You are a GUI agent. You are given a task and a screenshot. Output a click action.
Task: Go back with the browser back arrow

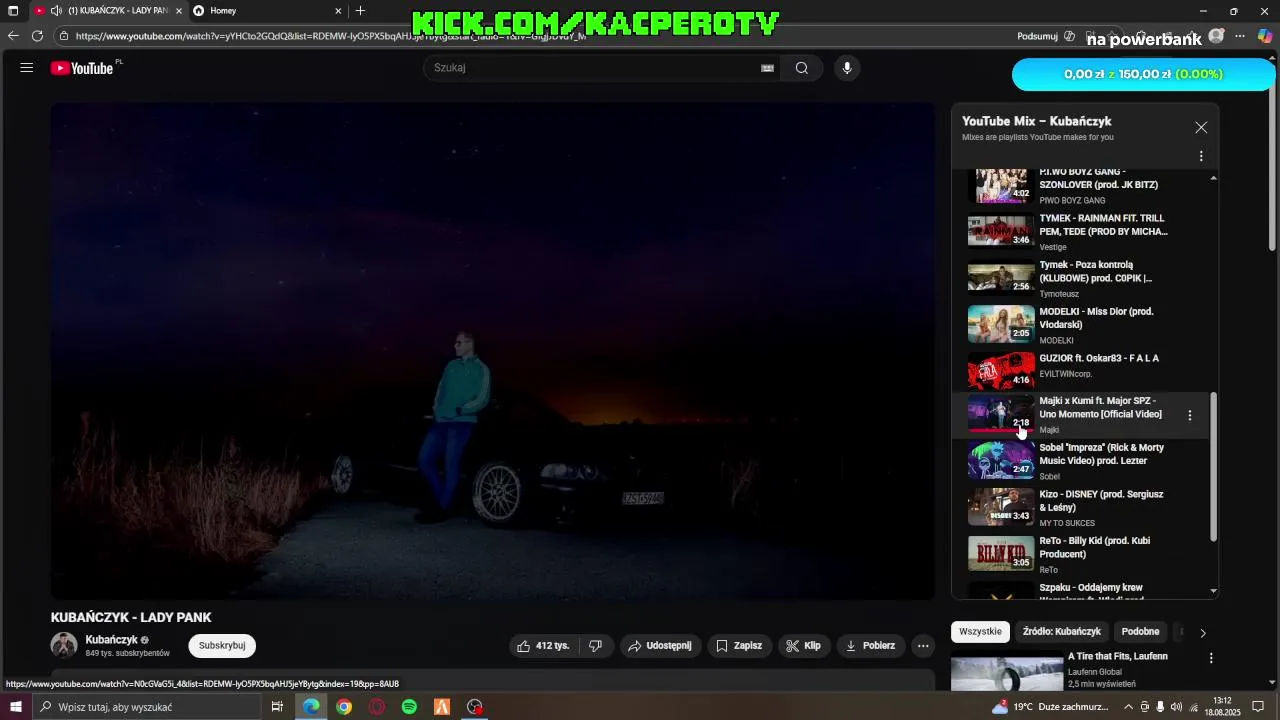[x=13, y=36]
